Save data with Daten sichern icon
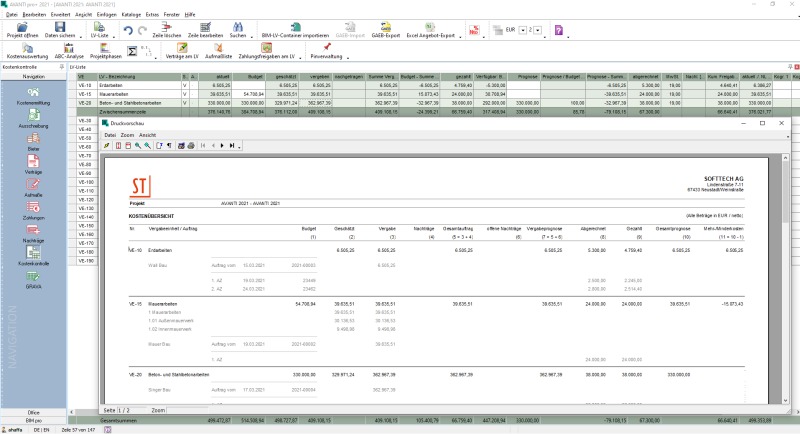Viewport: 800px width, 434px height. 60,30
